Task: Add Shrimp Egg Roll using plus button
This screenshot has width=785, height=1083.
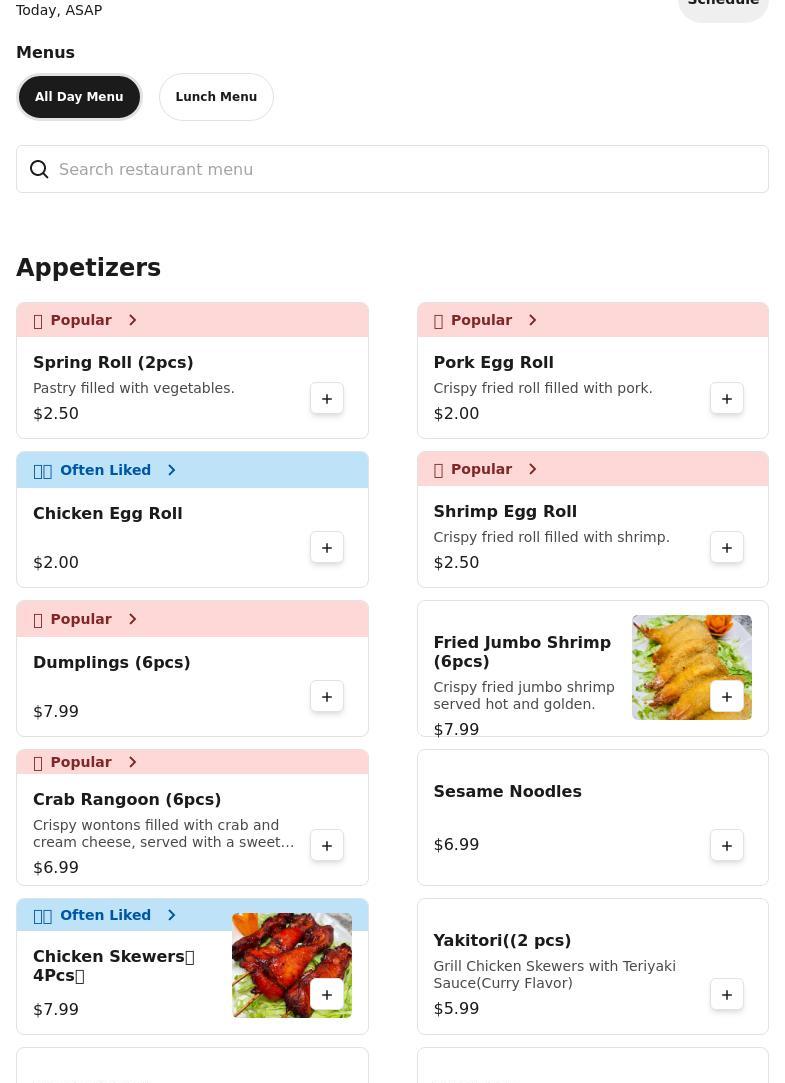Action: [726, 548]
